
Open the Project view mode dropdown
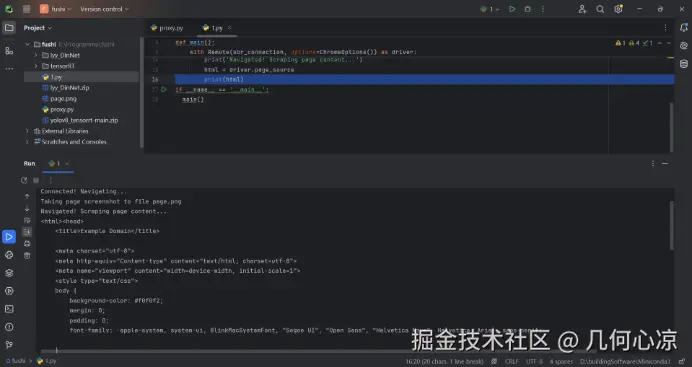click(38, 28)
